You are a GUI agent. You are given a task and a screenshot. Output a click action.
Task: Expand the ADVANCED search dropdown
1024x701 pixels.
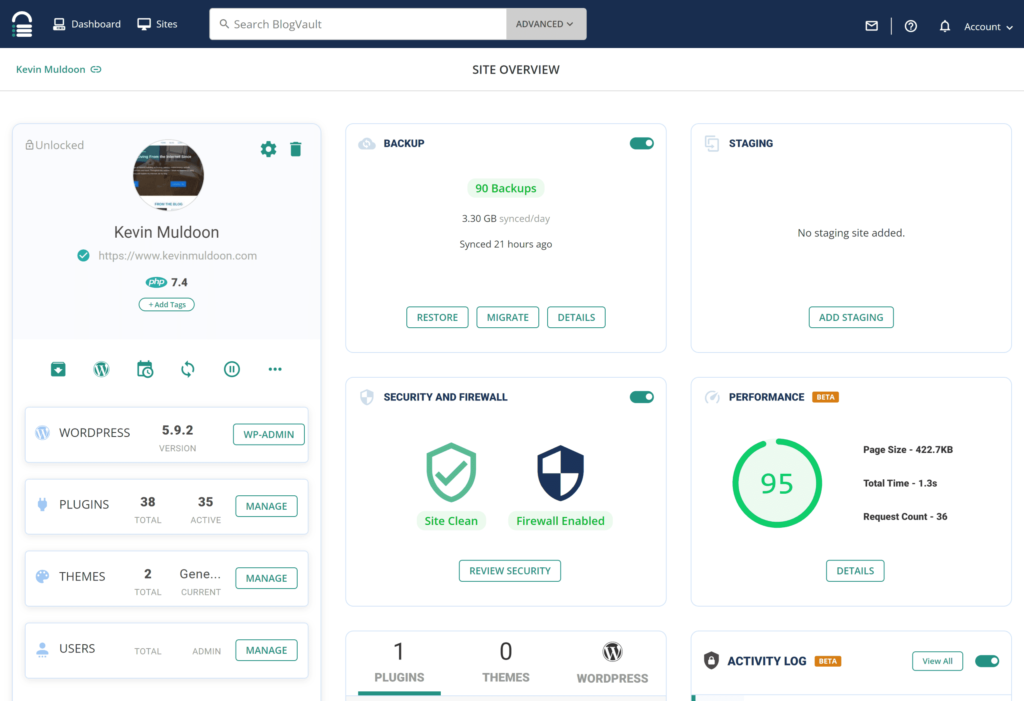click(546, 24)
